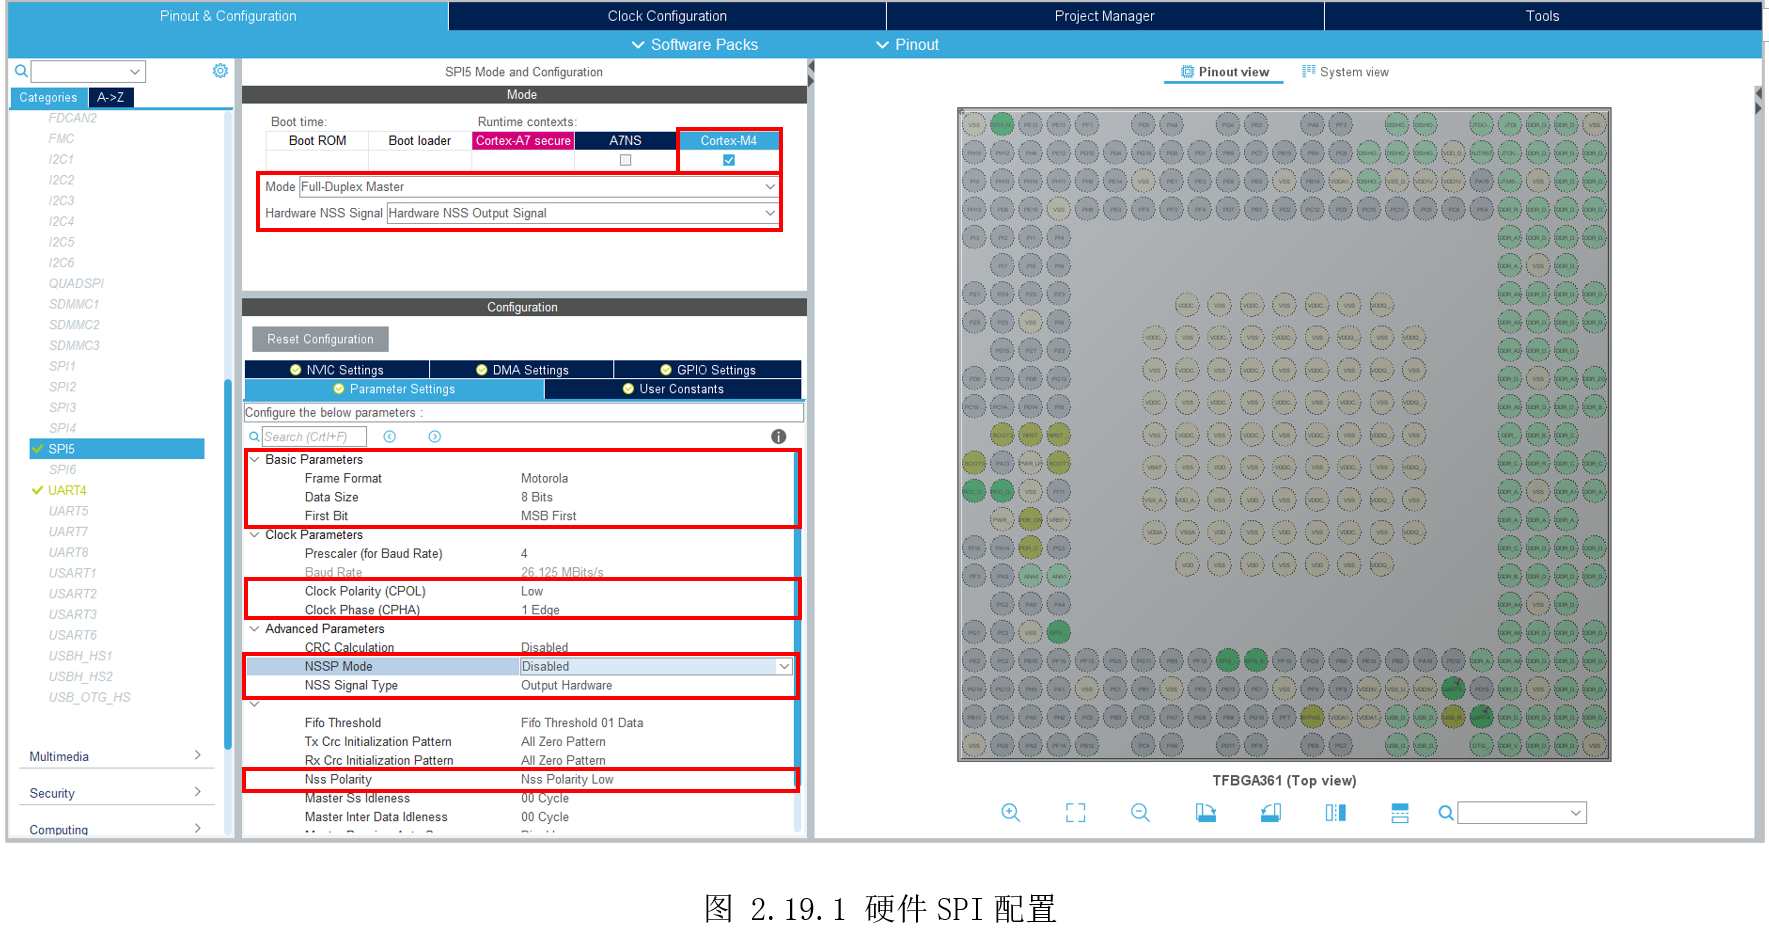
Task: Rotate the chip view clockwise
Action: coord(1206,813)
